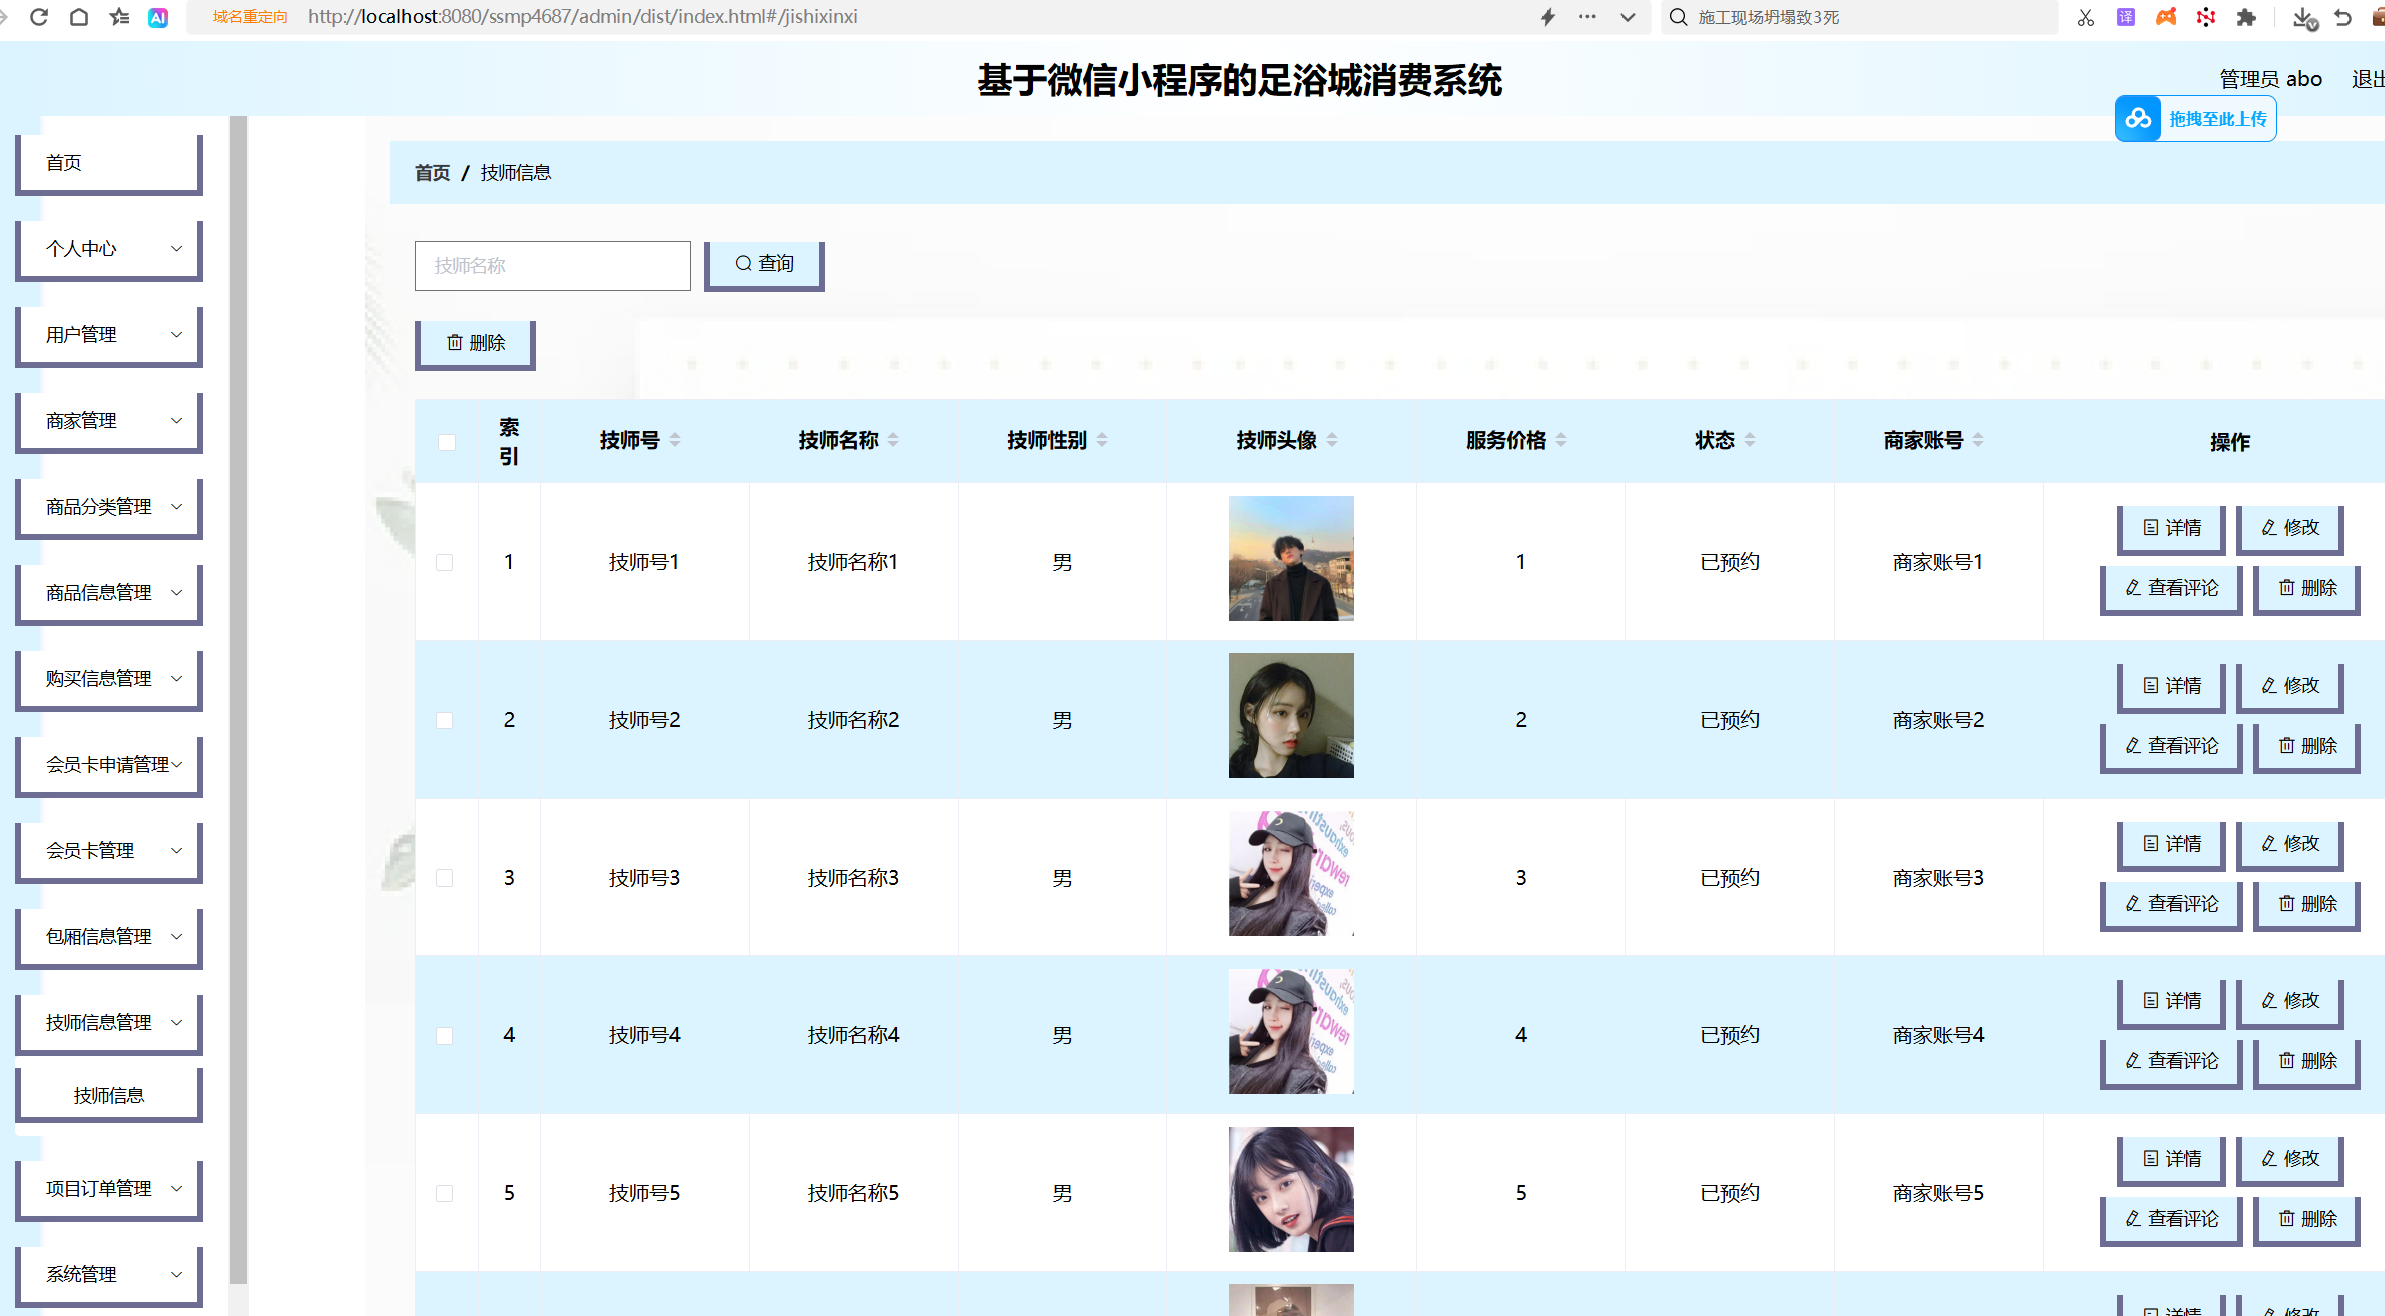Go to 首页 in the sidebar menu
Screen dimensions: 2385x1316
[x=109, y=164]
